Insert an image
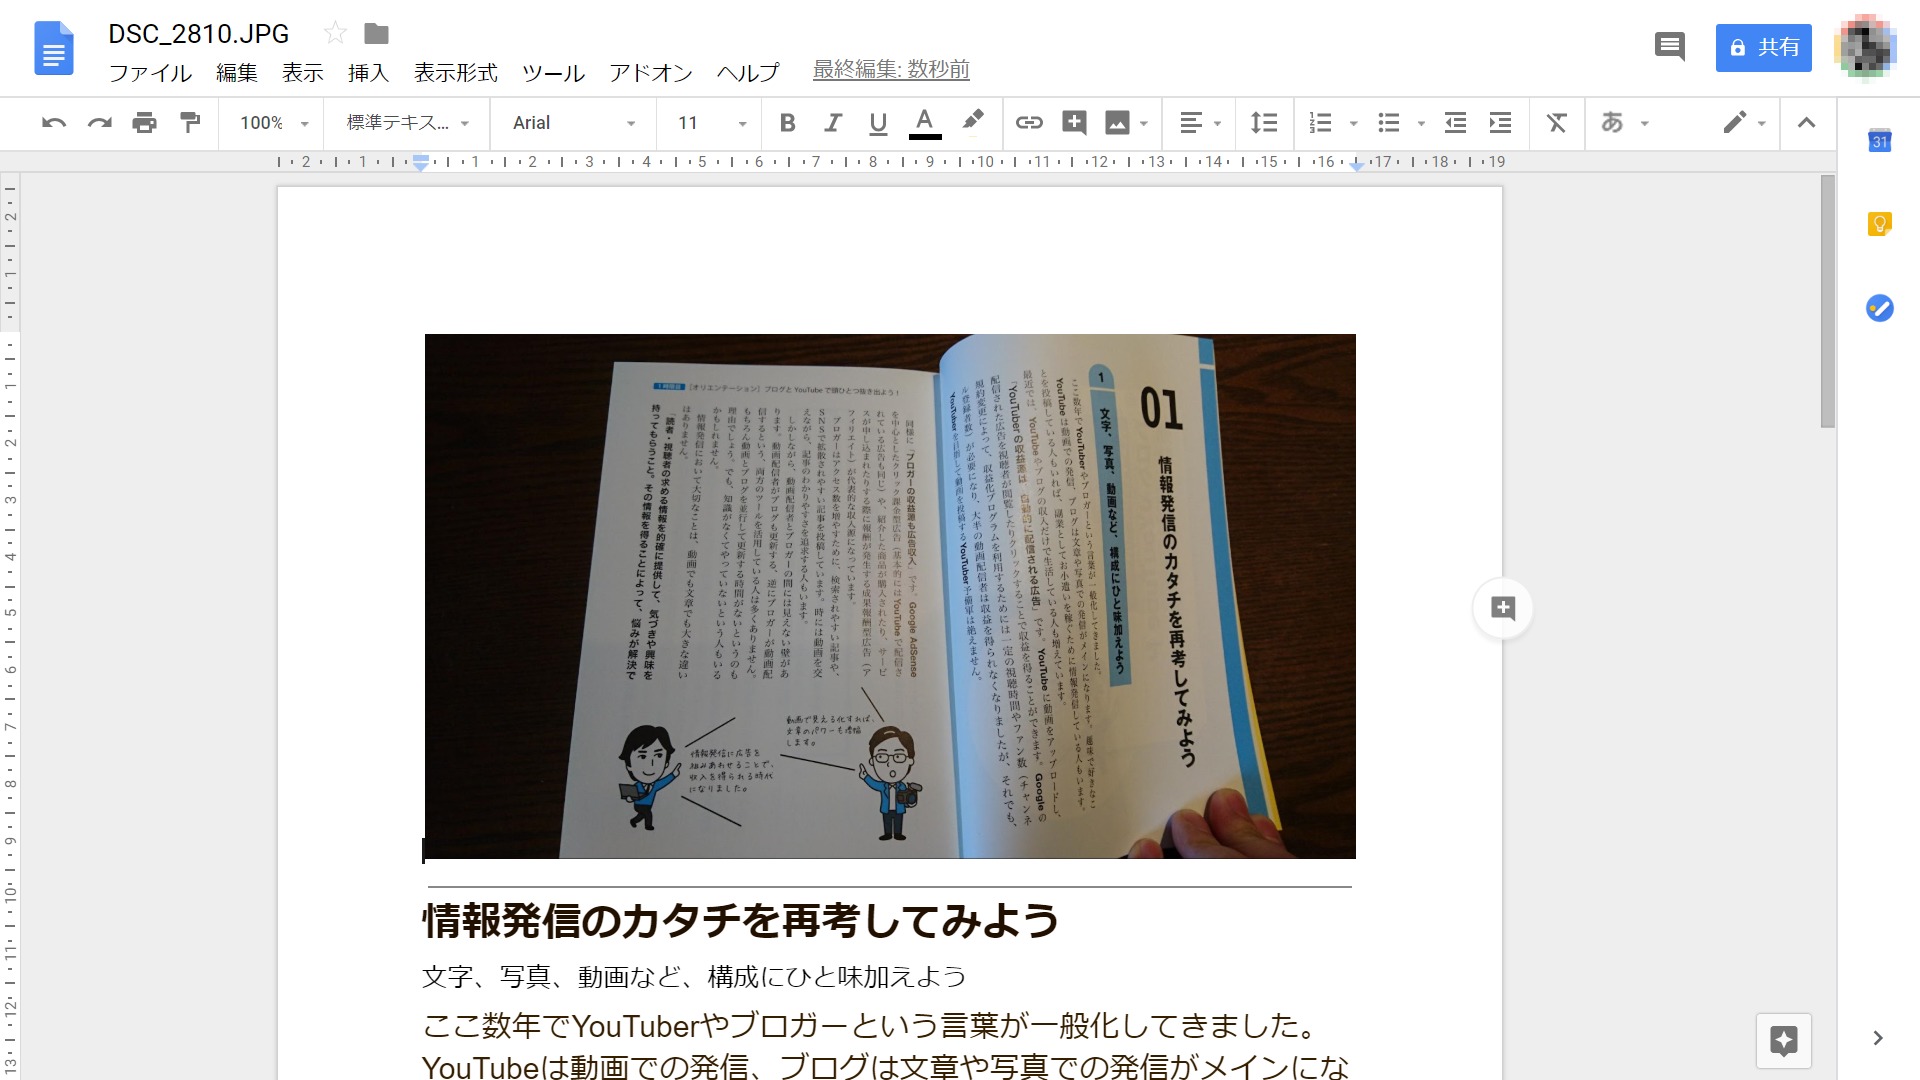 pos(1117,122)
